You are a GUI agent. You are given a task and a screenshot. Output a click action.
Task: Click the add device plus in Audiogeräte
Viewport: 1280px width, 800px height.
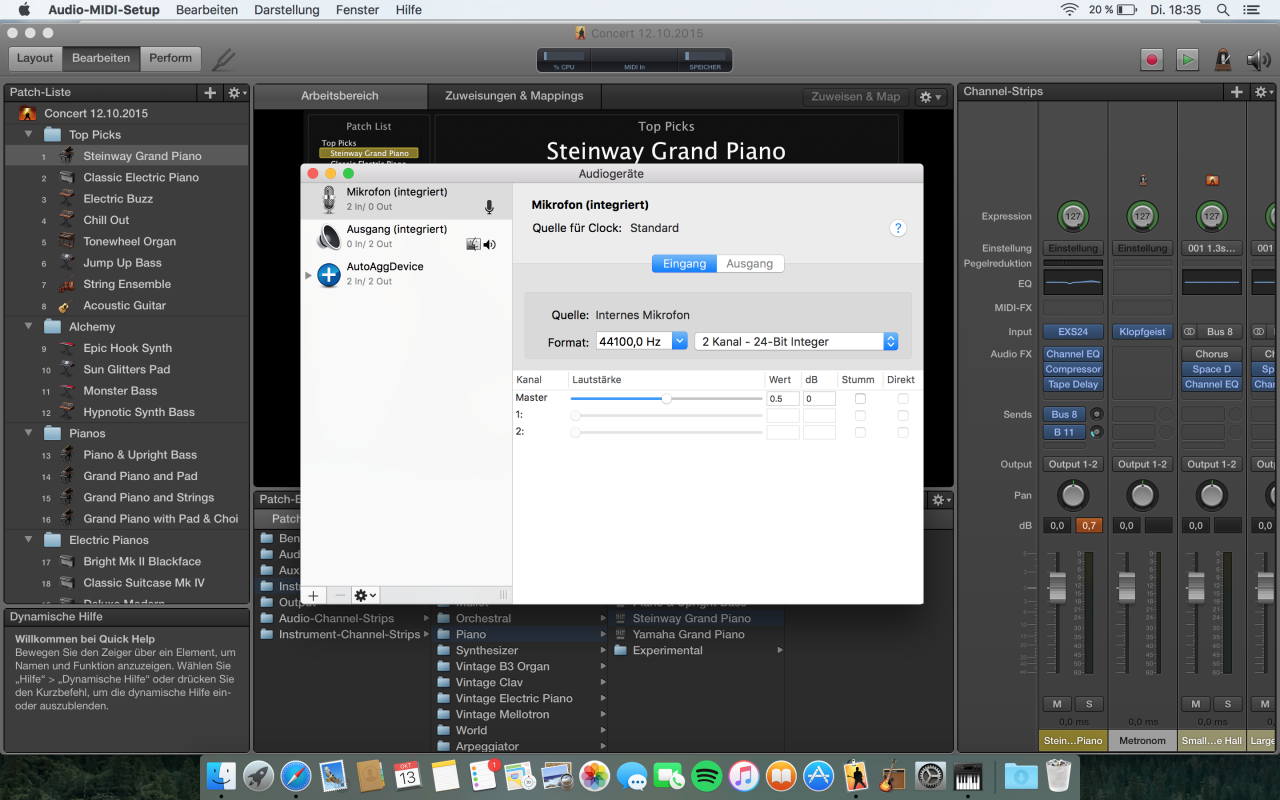[x=313, y=595]
